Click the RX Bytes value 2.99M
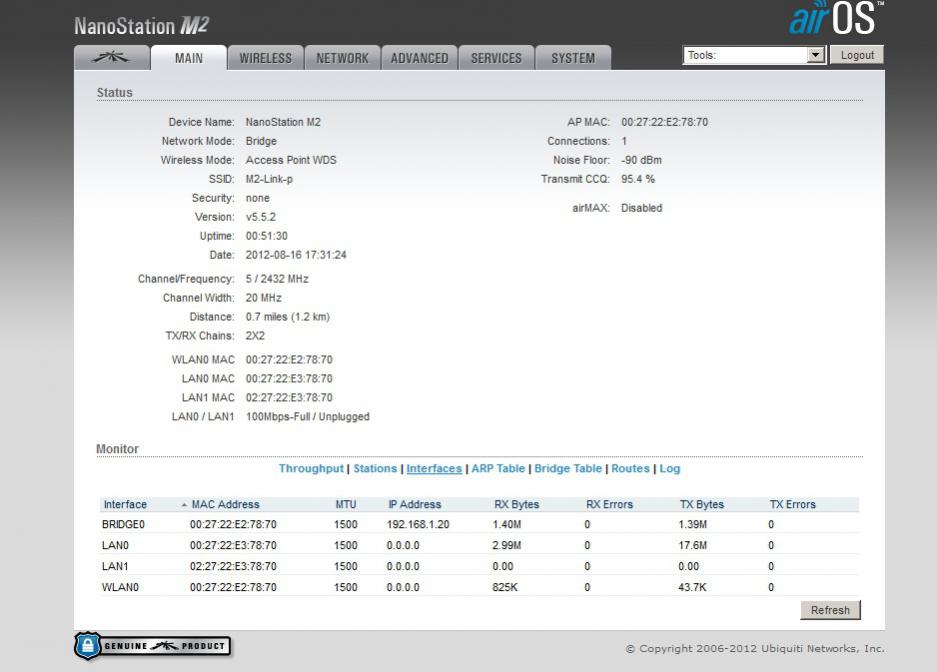Image resolution: width=937 pixels, height=672 pixels. [x=507, y=545]
